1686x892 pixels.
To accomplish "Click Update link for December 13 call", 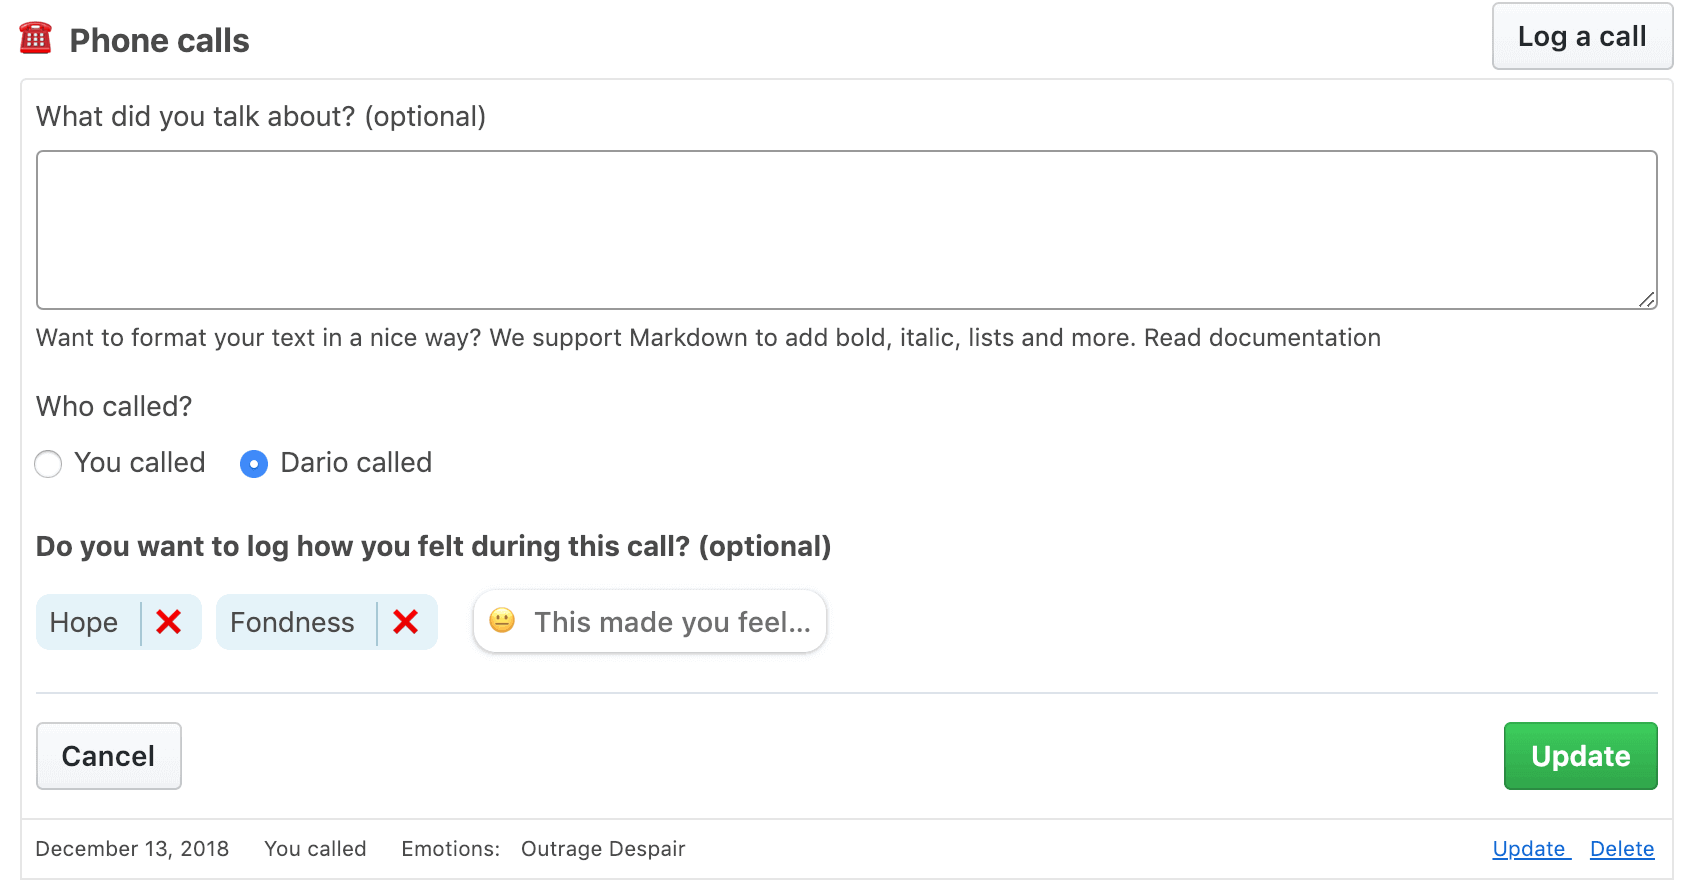I will [x=1529, y=849].
